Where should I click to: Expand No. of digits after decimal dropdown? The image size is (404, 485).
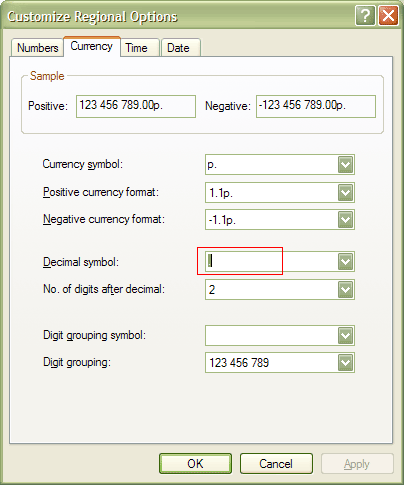click(345, 289)
